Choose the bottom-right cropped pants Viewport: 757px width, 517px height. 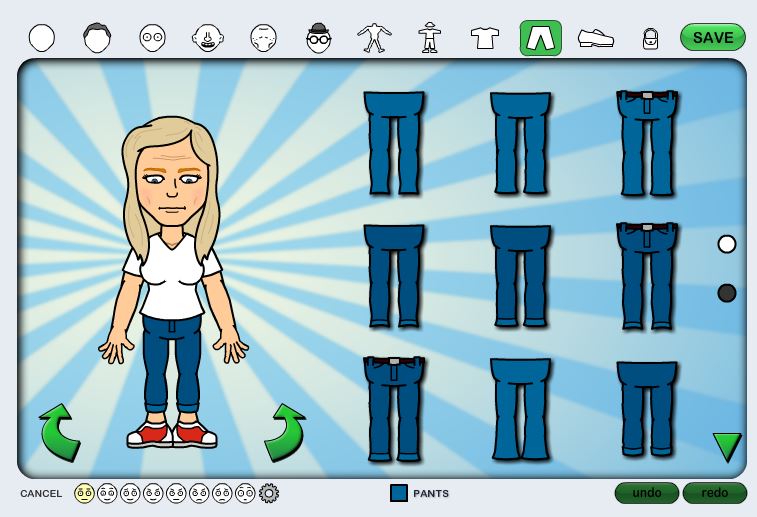[647, 409]
